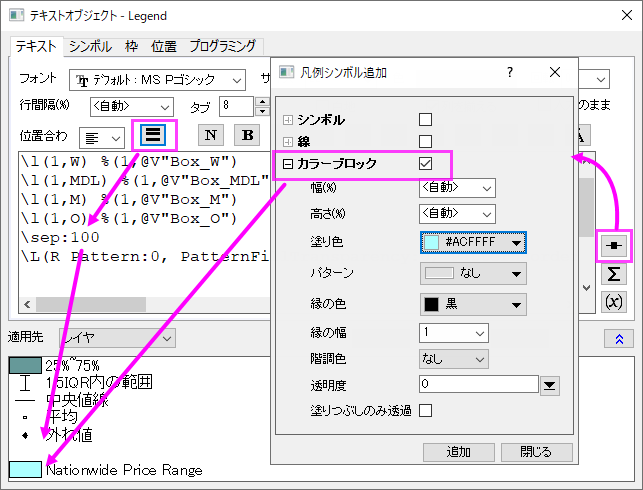Collapse the カラーブロック node
This screenshot has height=490, width=643.
click(x=288, y=164)
